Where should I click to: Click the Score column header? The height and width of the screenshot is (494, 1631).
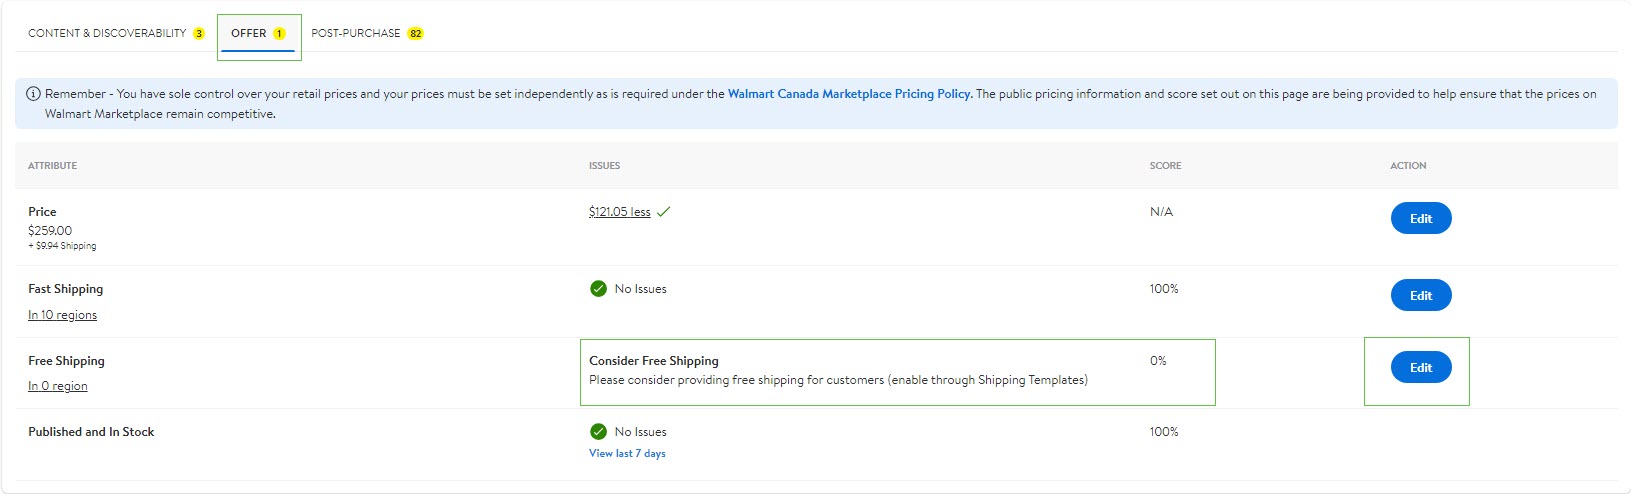[x=1165, y=166]
